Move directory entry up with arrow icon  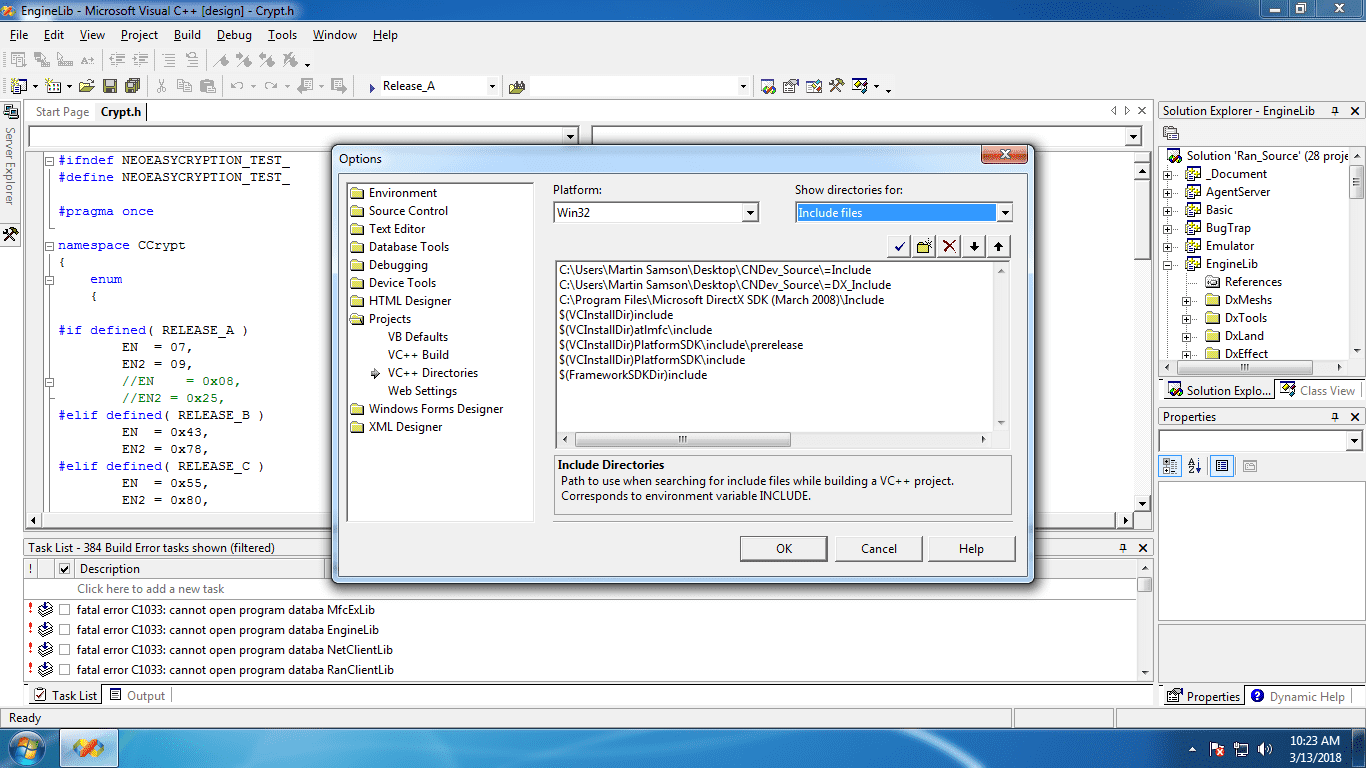tap(999, 246)
